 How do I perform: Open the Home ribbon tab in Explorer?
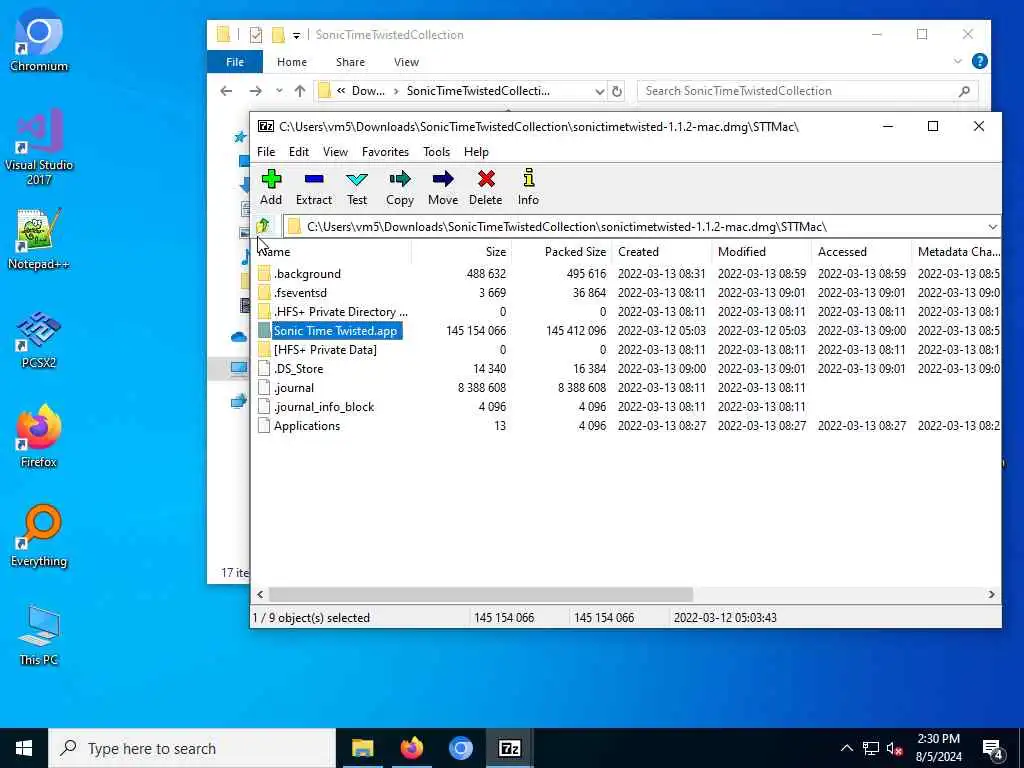pyautogui.click(x=291, y=62)
